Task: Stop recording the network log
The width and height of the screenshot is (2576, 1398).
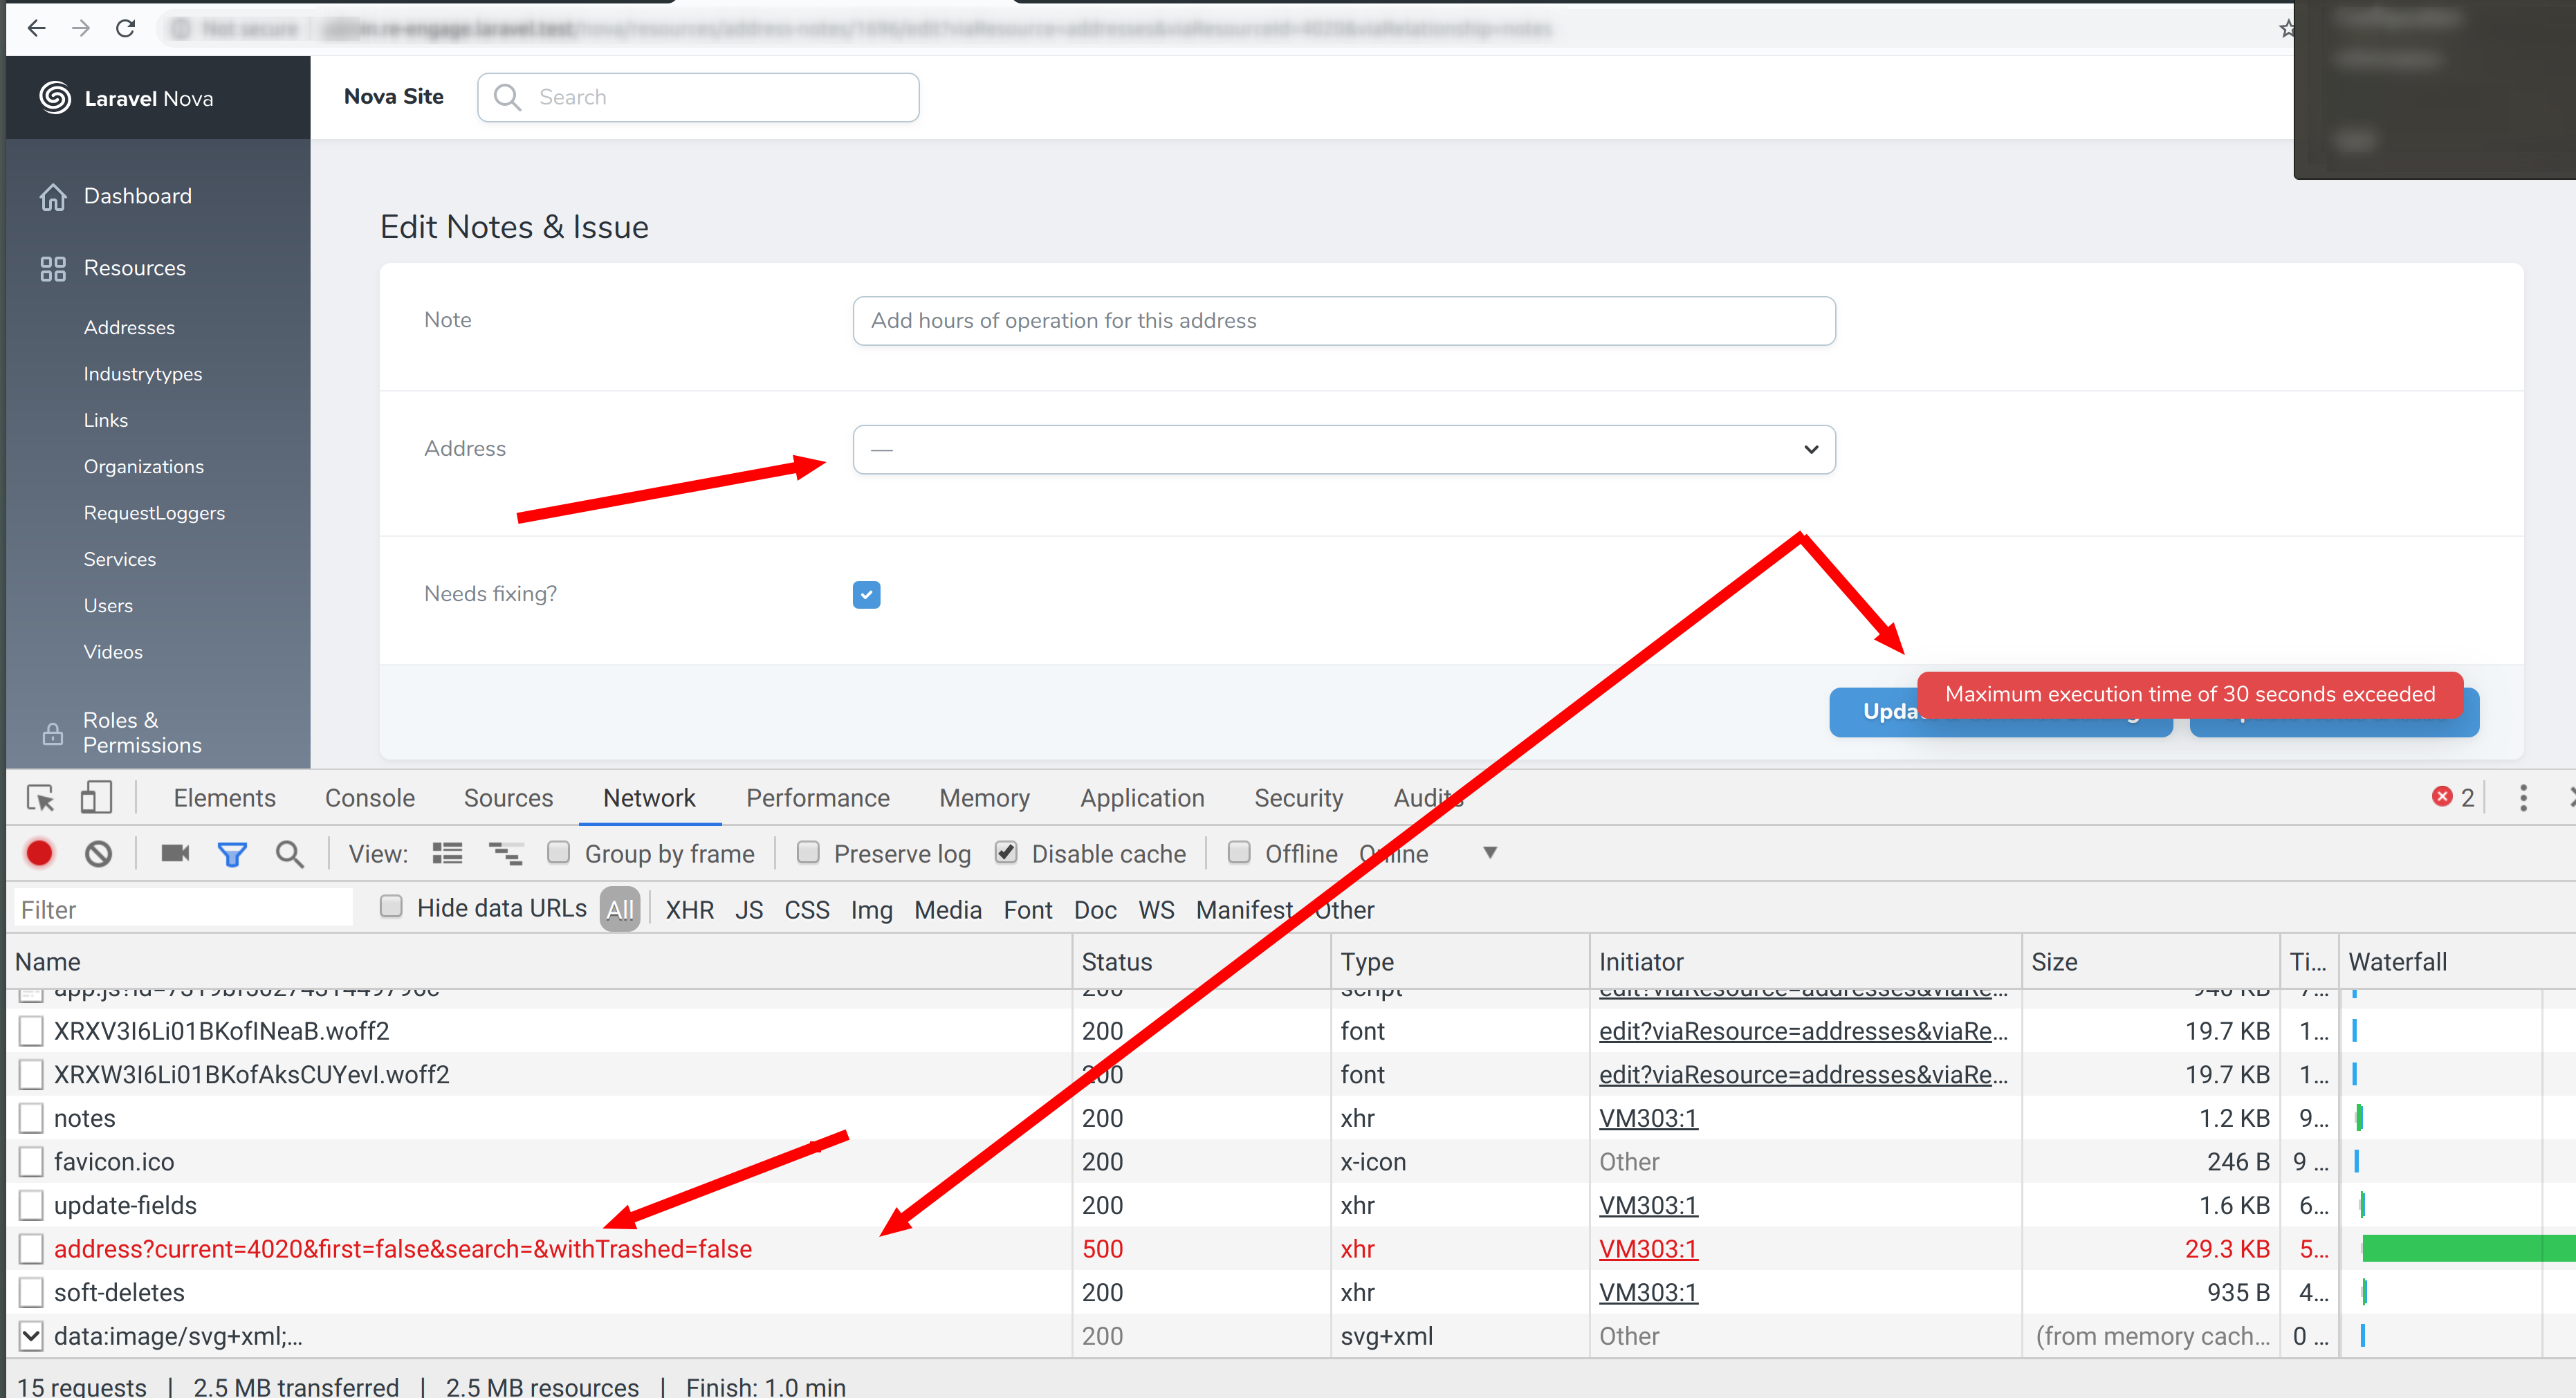Action: click(x=39, y=853)
